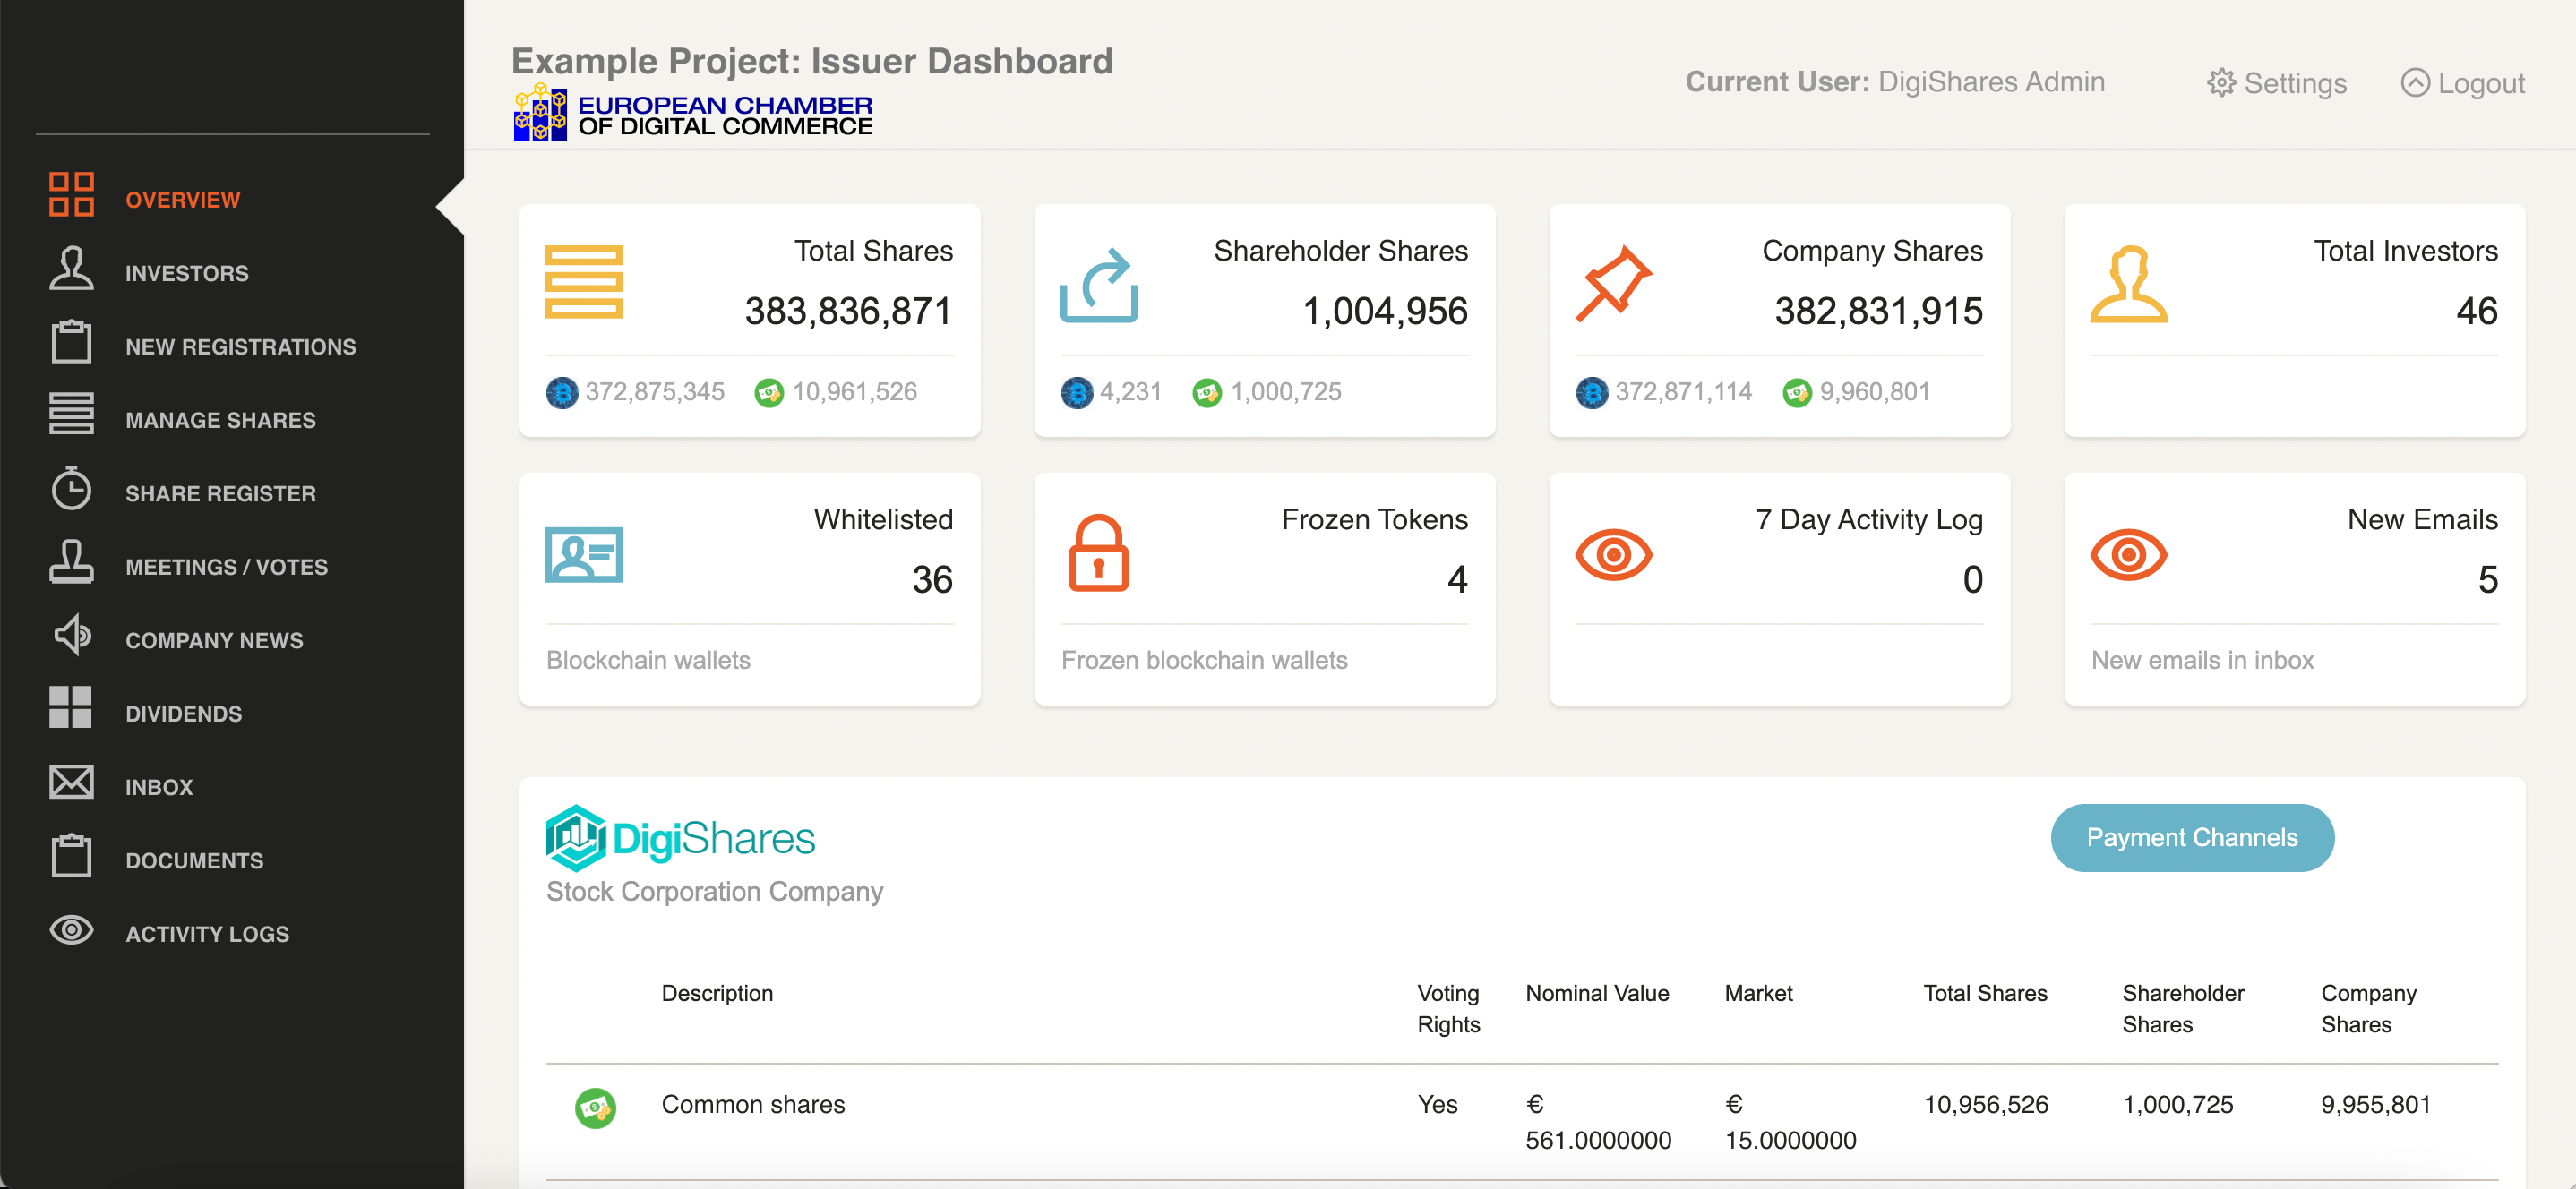
Task: Click the yellow Total Shares stack icon
Action: (x=583, y=282)
